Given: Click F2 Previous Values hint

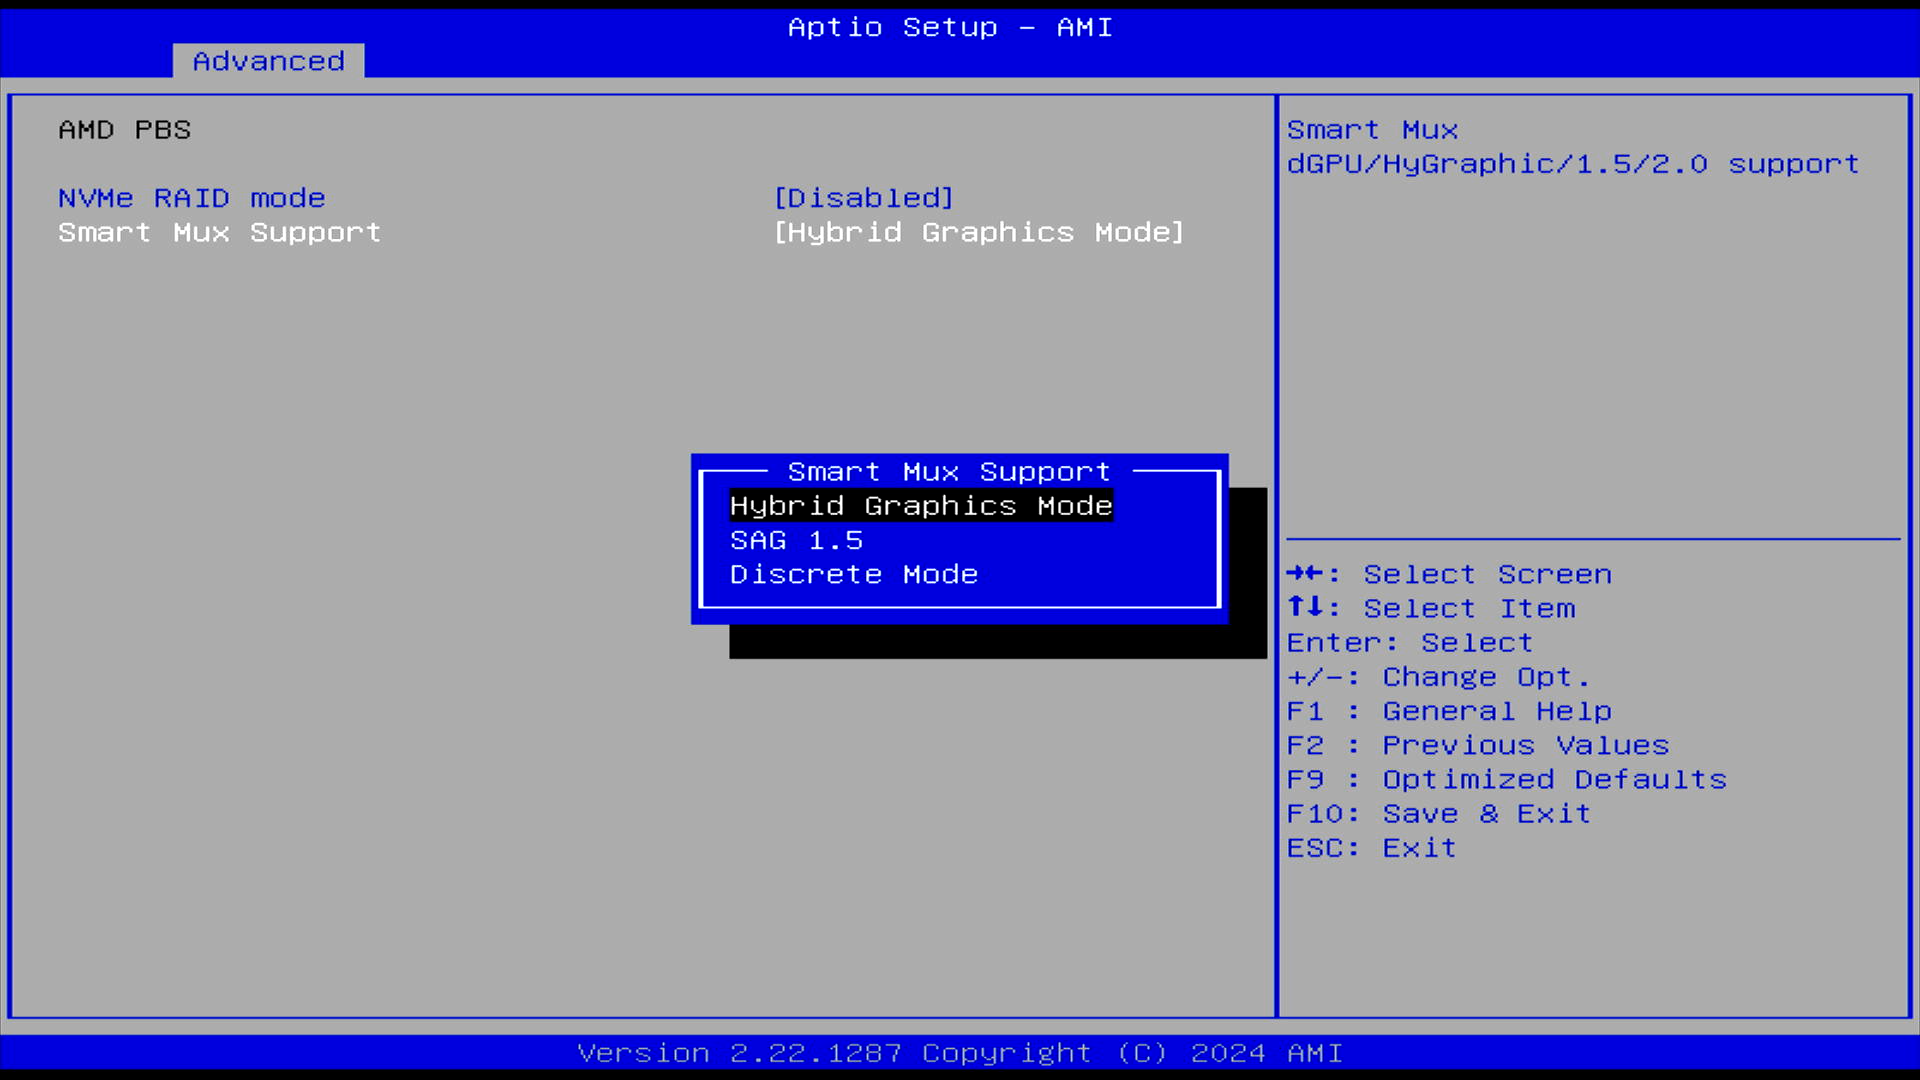Looking at the screenshot, I should pyautogui.click(x=1477, y=745).
